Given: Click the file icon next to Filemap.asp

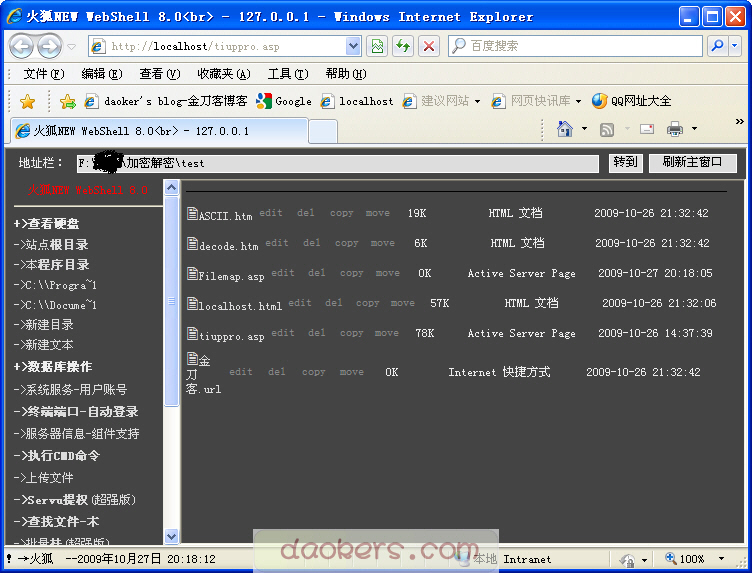Looking at the screenshot, I should pyautogui.click(x=192, y=274).
